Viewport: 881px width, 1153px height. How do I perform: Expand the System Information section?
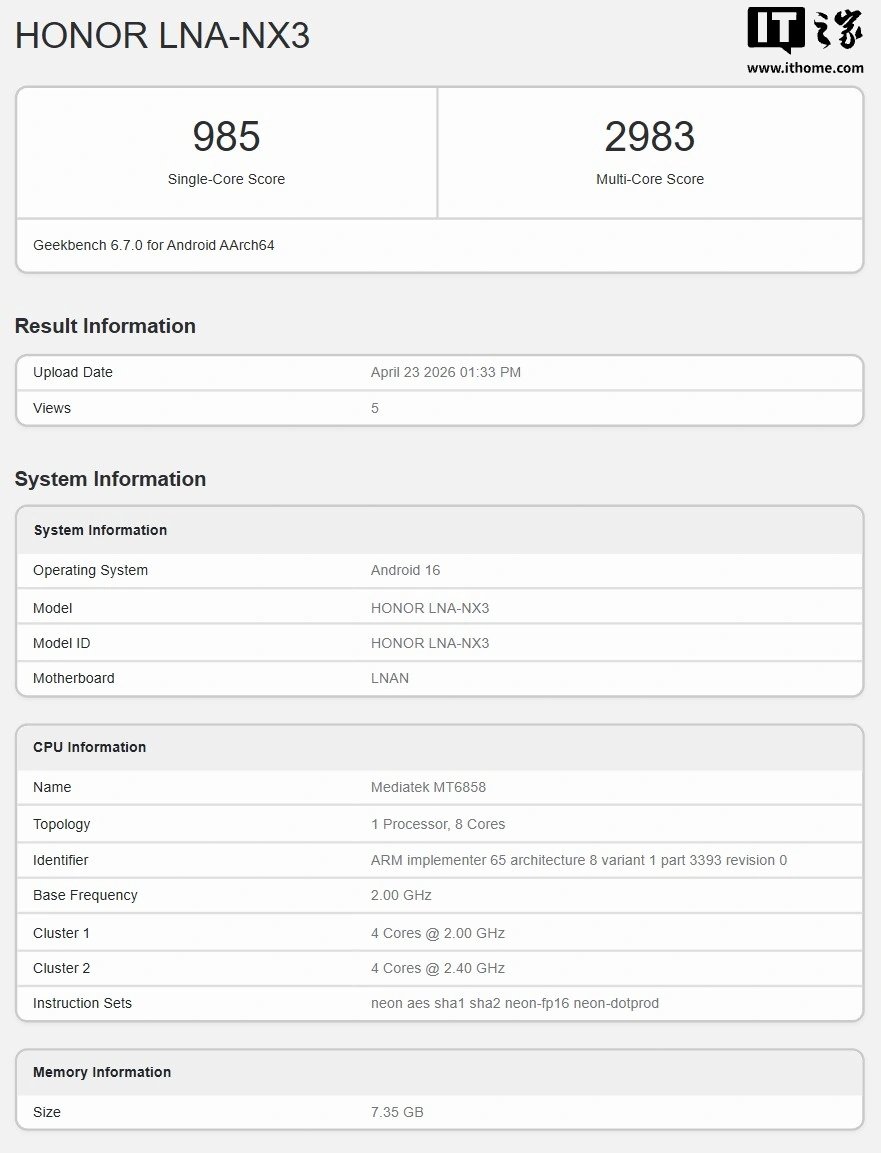(110, 478)
